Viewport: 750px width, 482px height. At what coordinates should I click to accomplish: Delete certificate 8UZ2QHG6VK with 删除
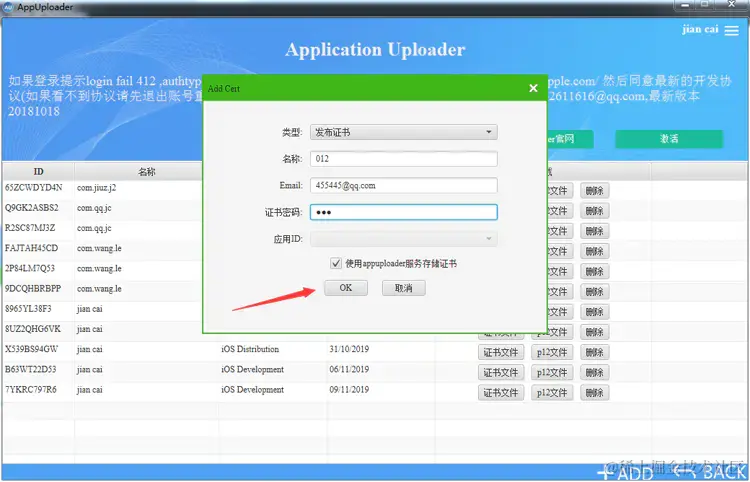[x=595, y=332]
